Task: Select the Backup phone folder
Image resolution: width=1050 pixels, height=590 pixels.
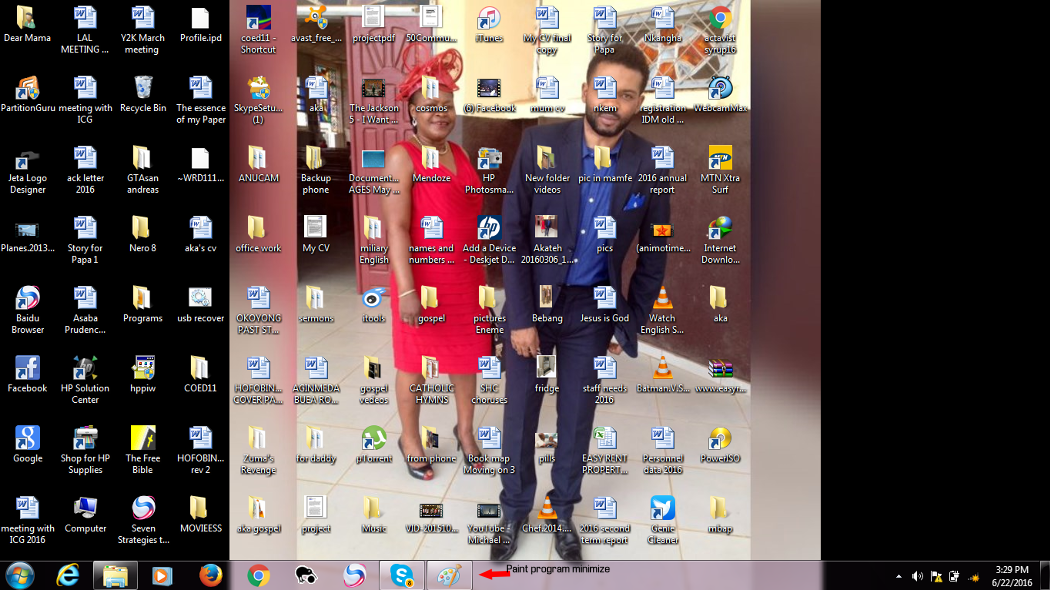Action: click(x=316, y=171)
